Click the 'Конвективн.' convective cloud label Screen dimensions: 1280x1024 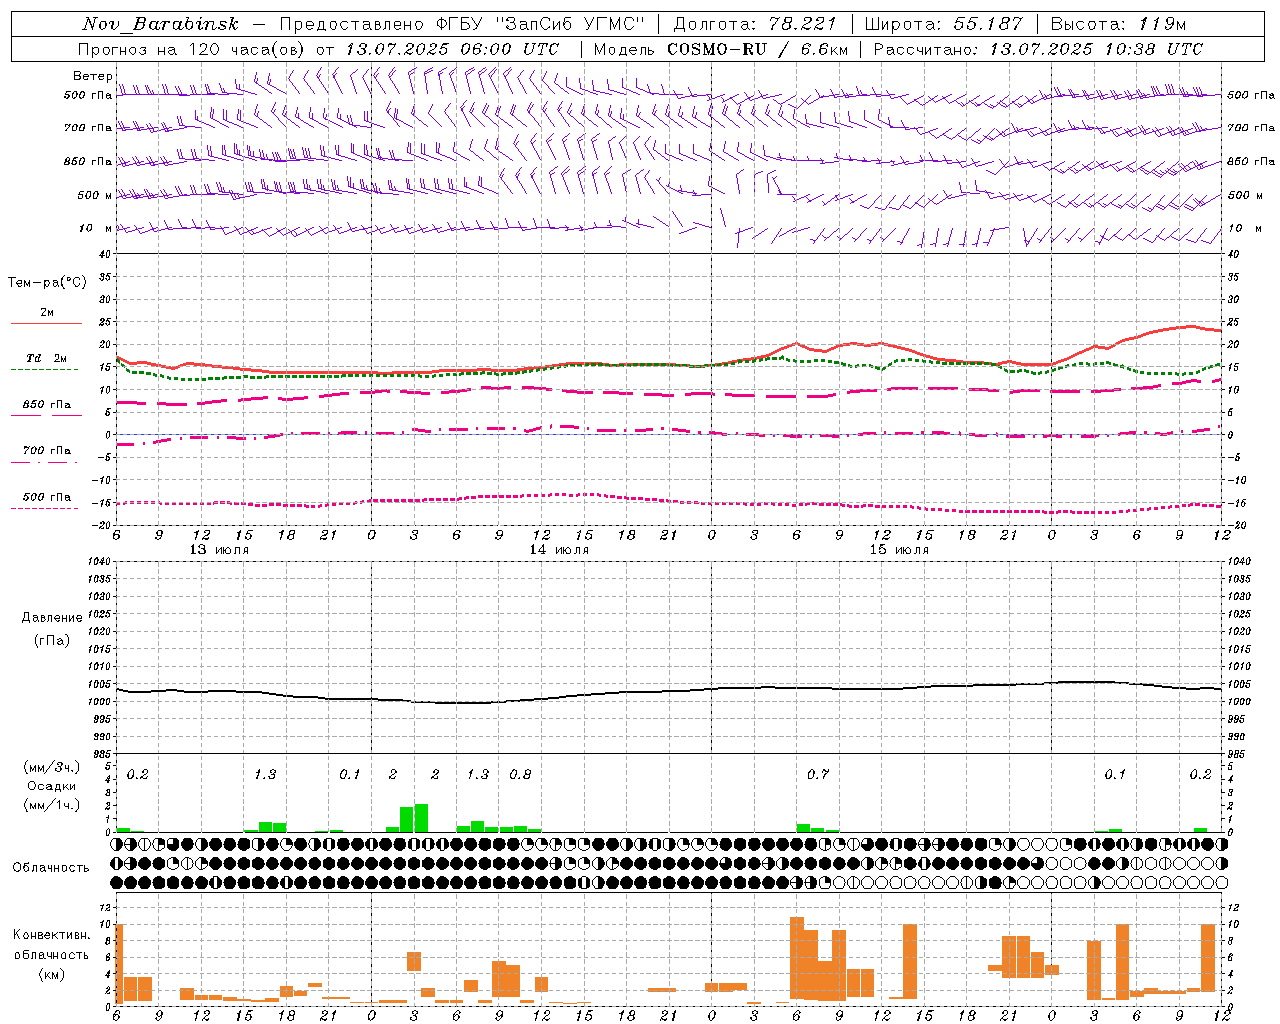(51, 935)
